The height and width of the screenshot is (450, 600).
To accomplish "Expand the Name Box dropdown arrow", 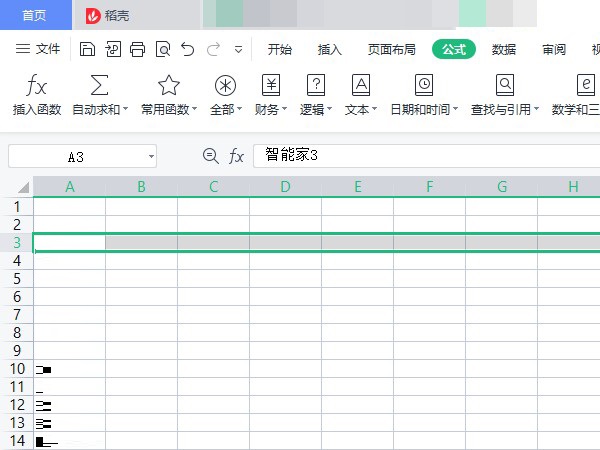I will click(x=151, y=156).
